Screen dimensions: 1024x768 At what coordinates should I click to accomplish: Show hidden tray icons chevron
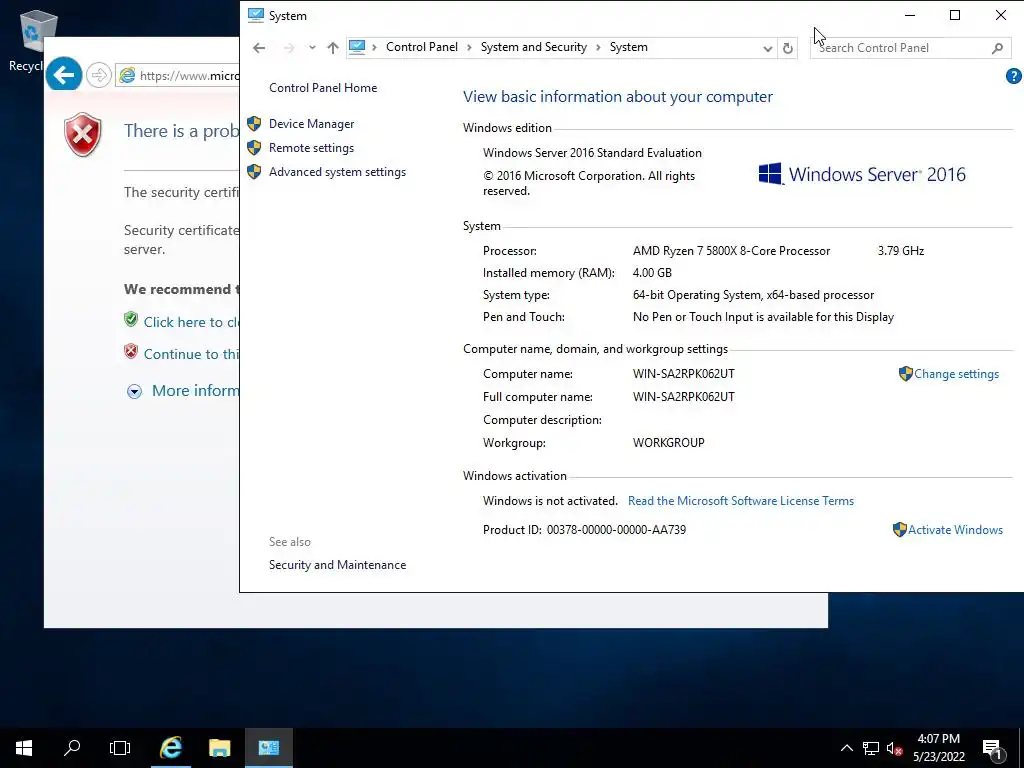point(846,748)
